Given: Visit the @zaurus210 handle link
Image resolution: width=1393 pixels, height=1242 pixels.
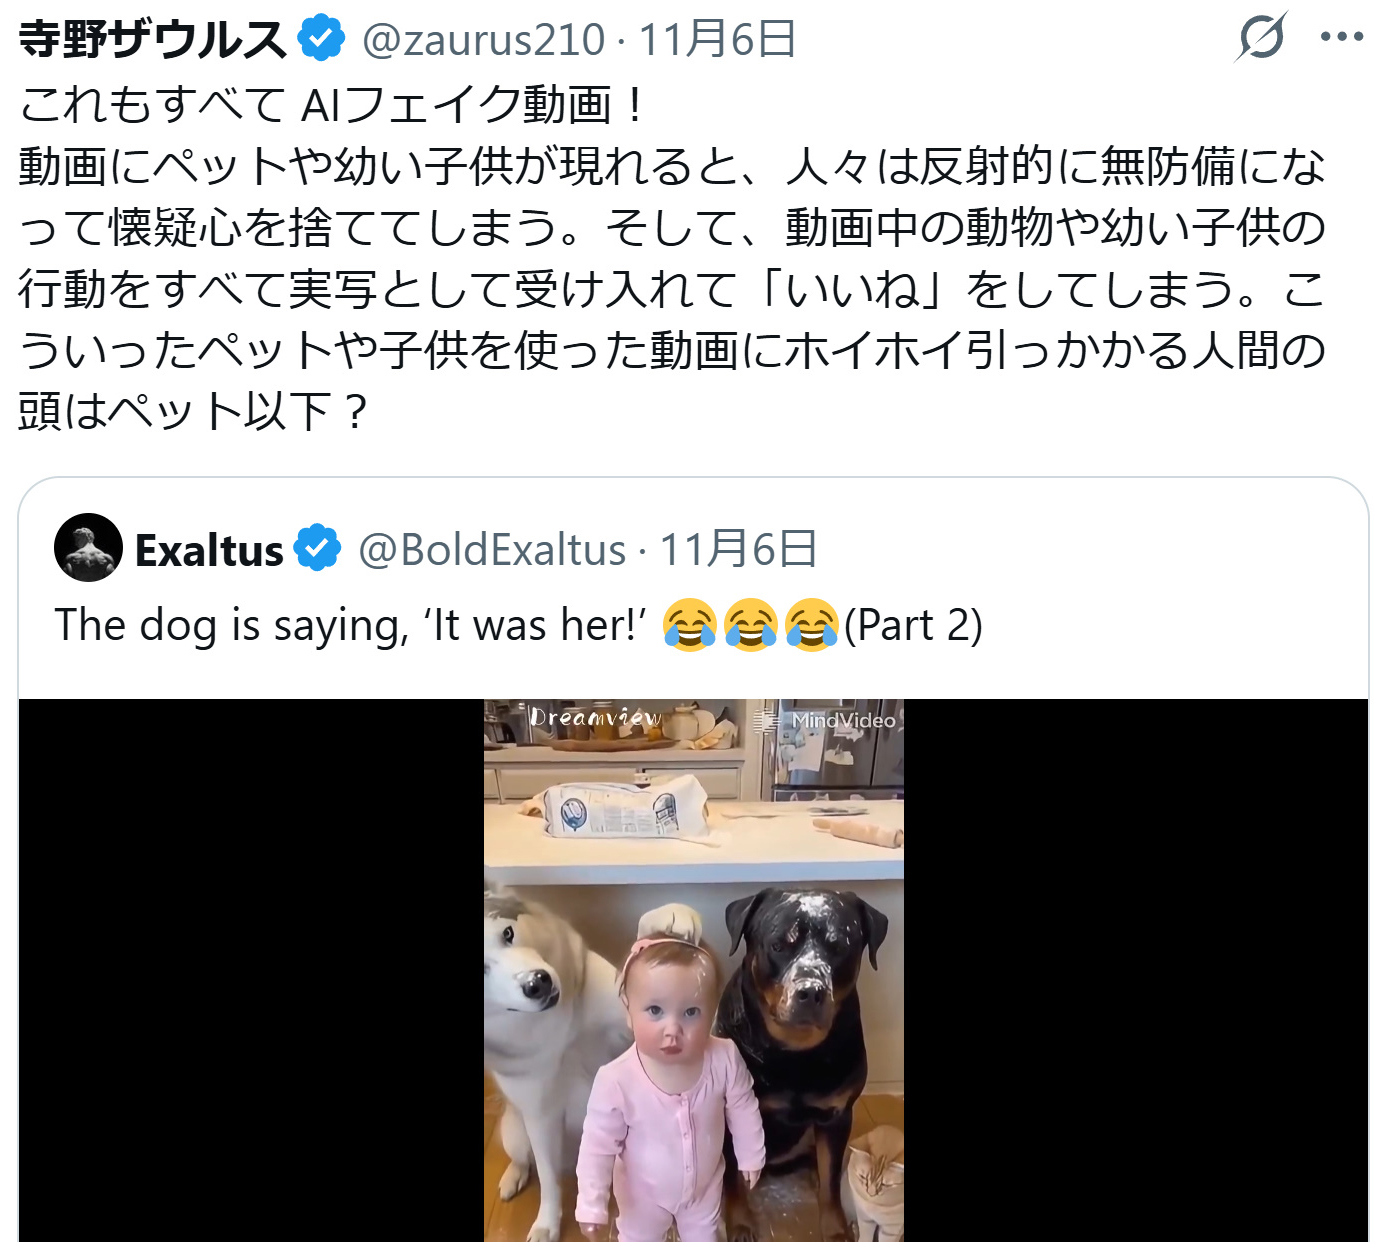Looking at the screenshot, I should pos(483,40).
